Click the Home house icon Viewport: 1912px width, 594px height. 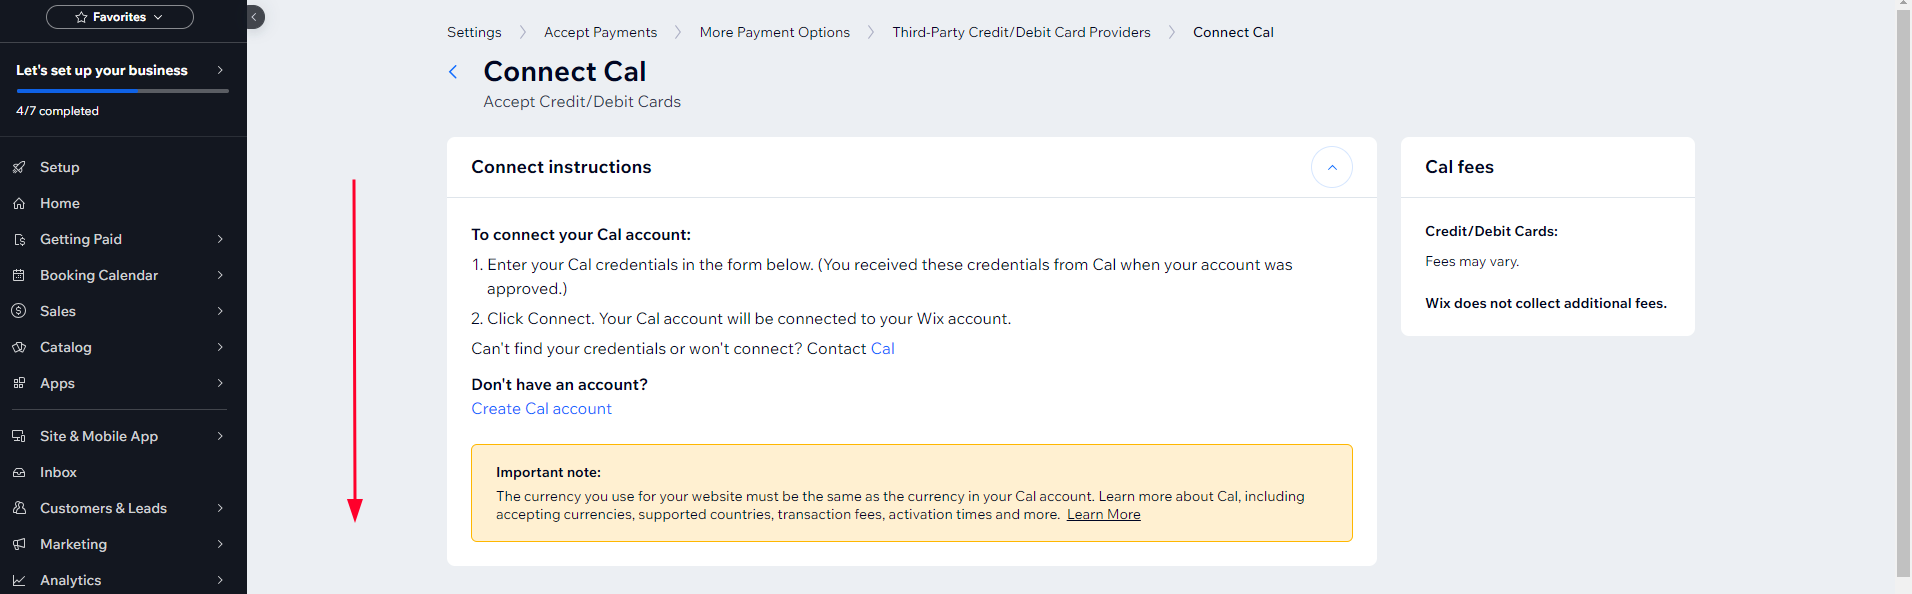[19, 203]
